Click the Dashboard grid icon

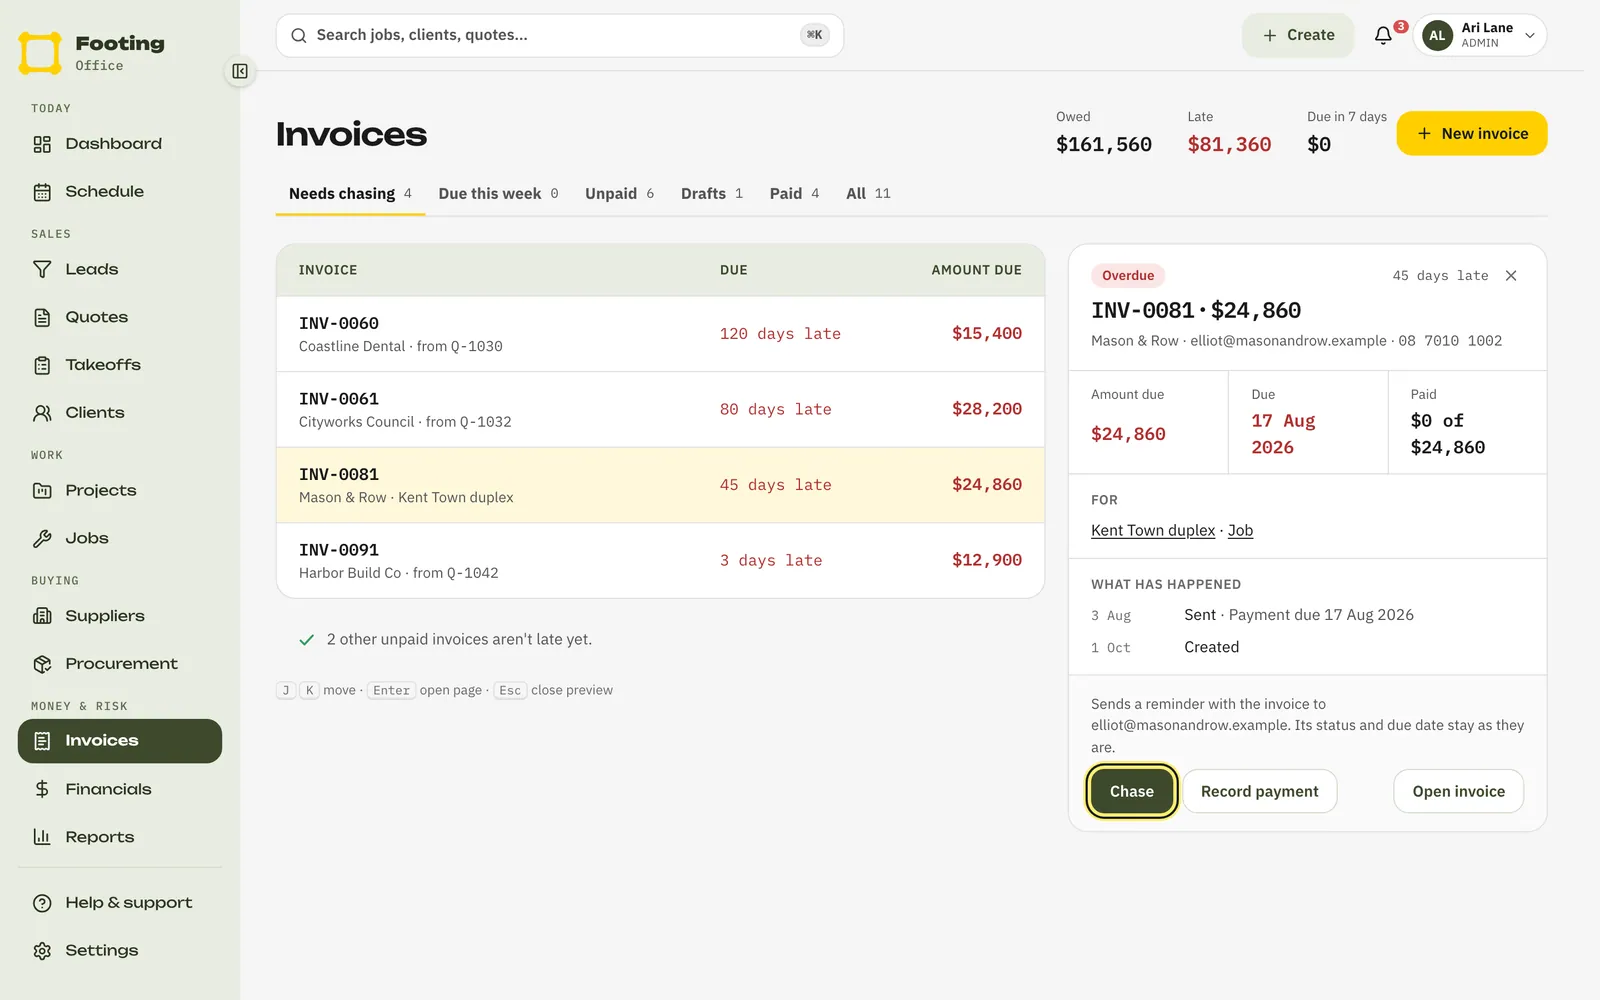point(42,144)
